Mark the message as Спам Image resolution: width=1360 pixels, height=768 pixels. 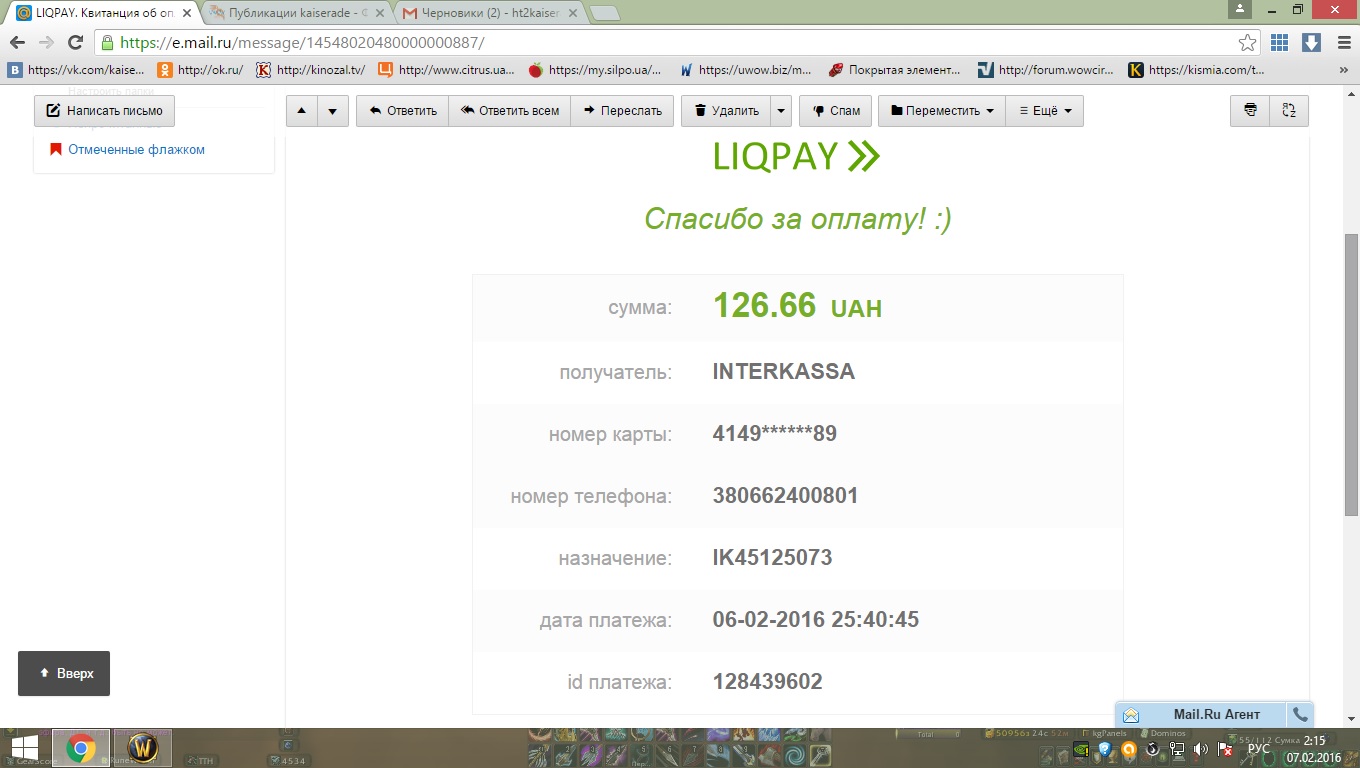[x=835, y=111]
